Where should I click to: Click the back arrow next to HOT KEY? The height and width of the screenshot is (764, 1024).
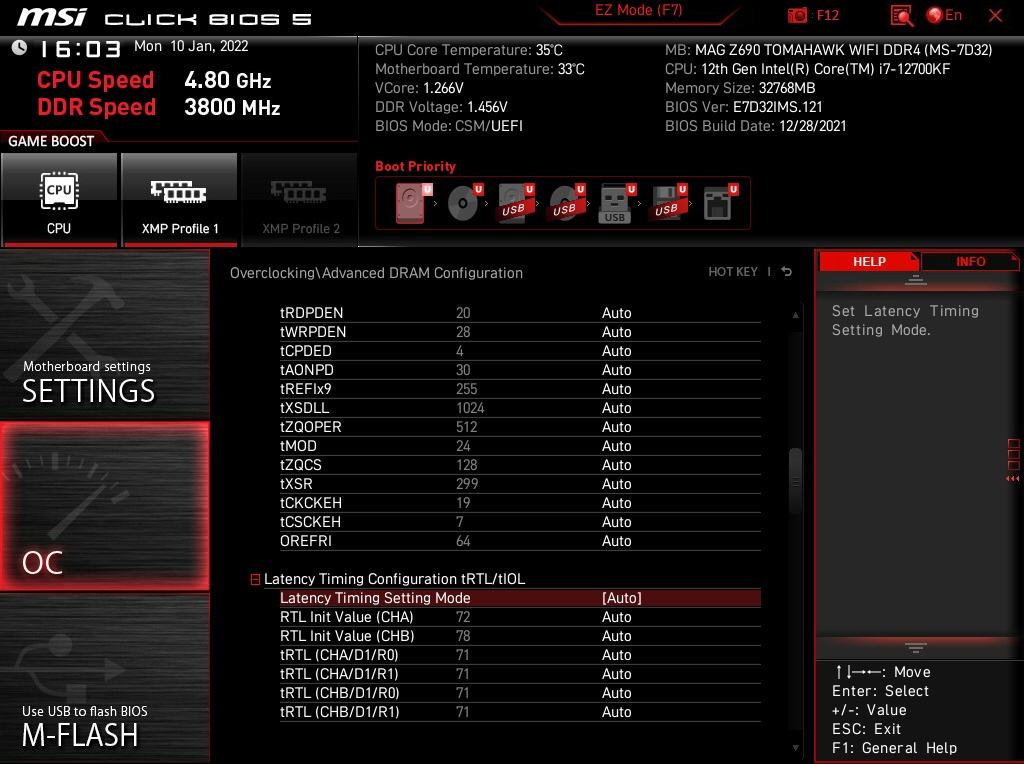pos(786,272)
